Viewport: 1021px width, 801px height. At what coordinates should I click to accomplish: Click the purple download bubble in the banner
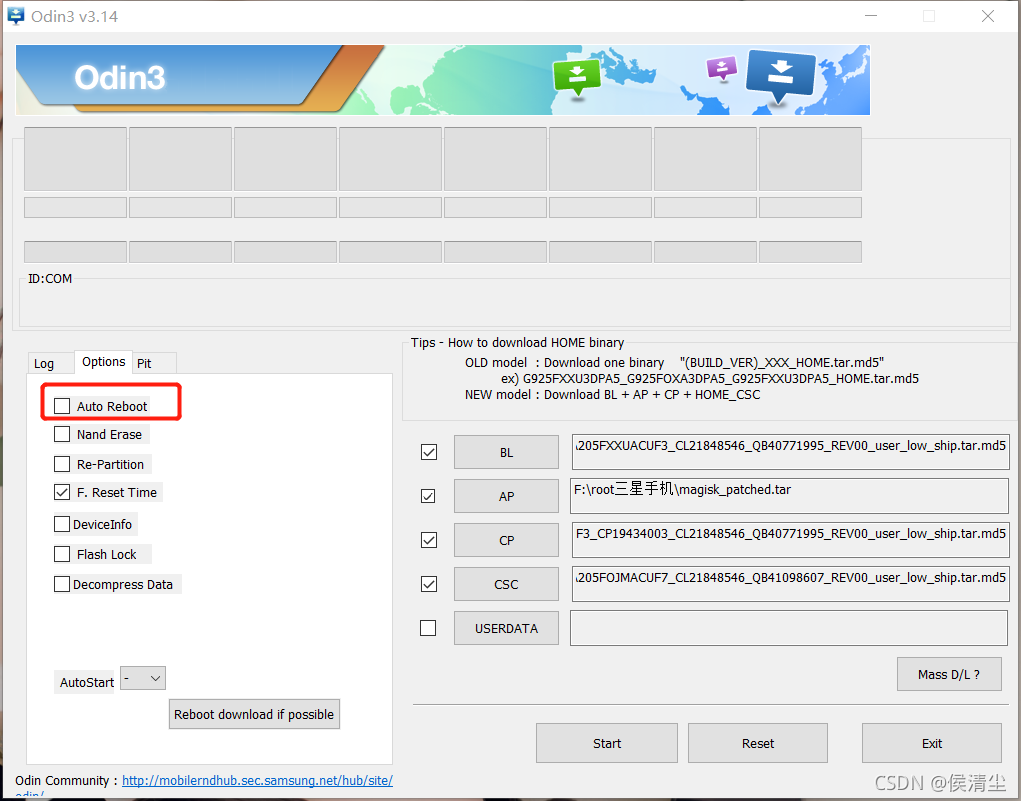721,68
